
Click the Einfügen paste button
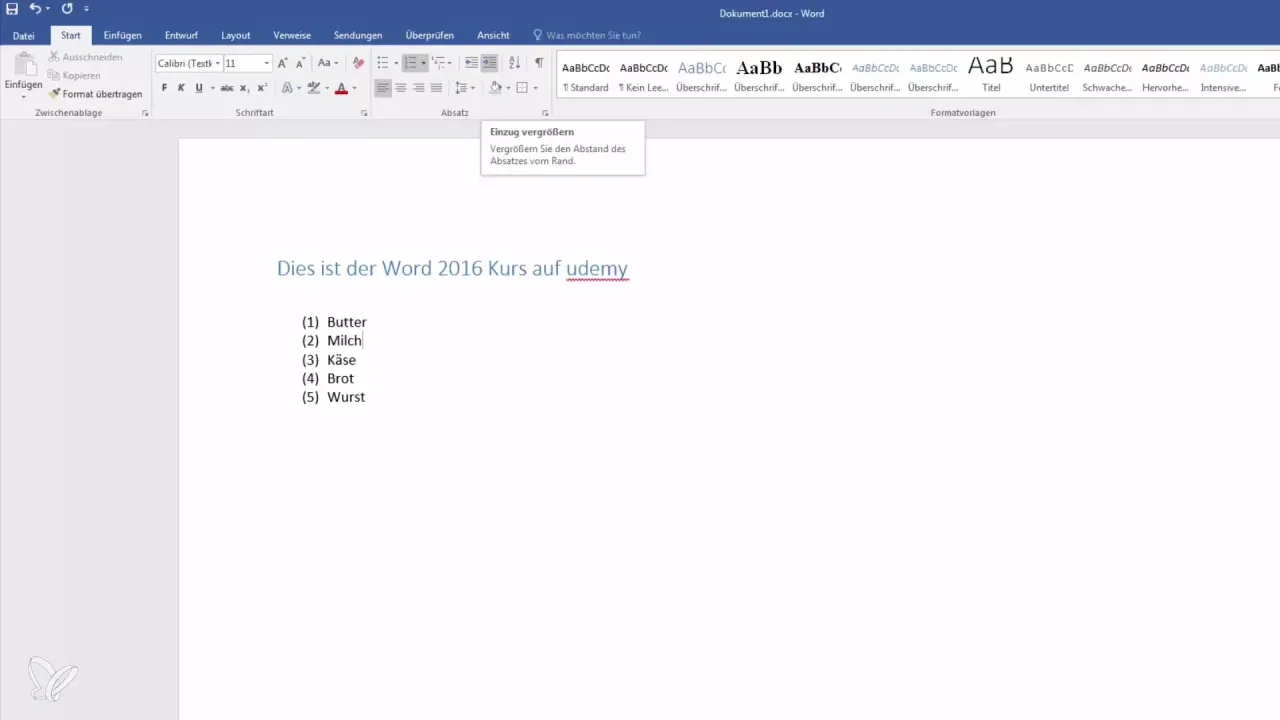pos(23,76)
